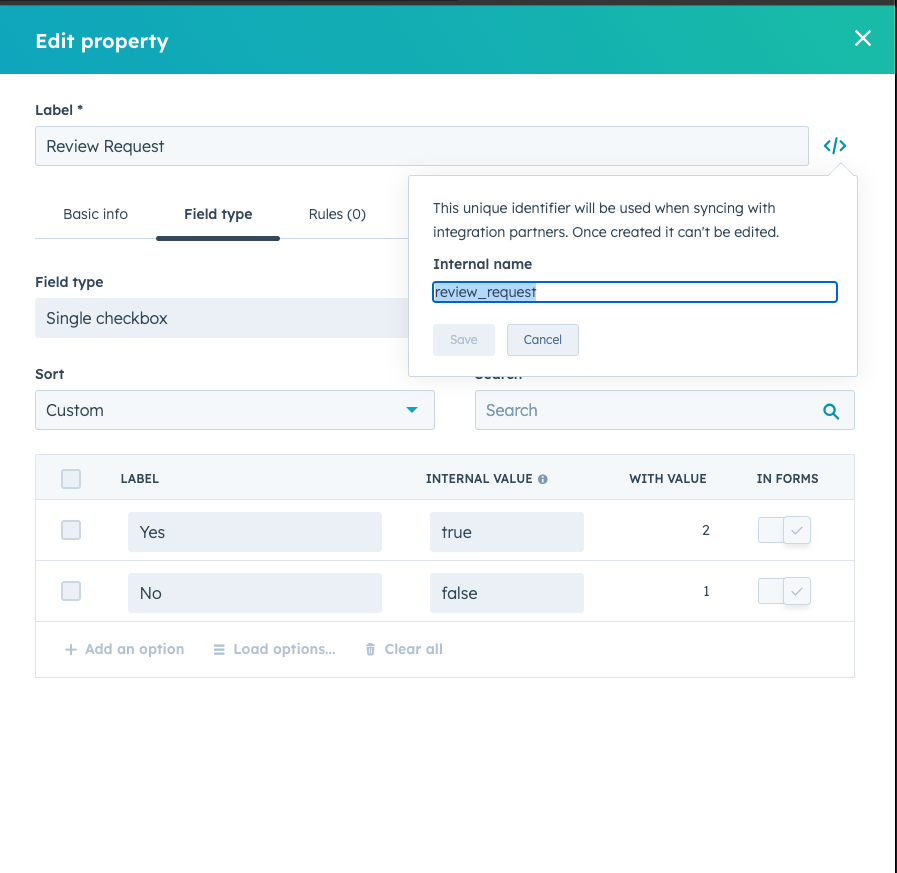Click the search magnifier icon
Screen dimensions: 897x873
pos(830,411)
